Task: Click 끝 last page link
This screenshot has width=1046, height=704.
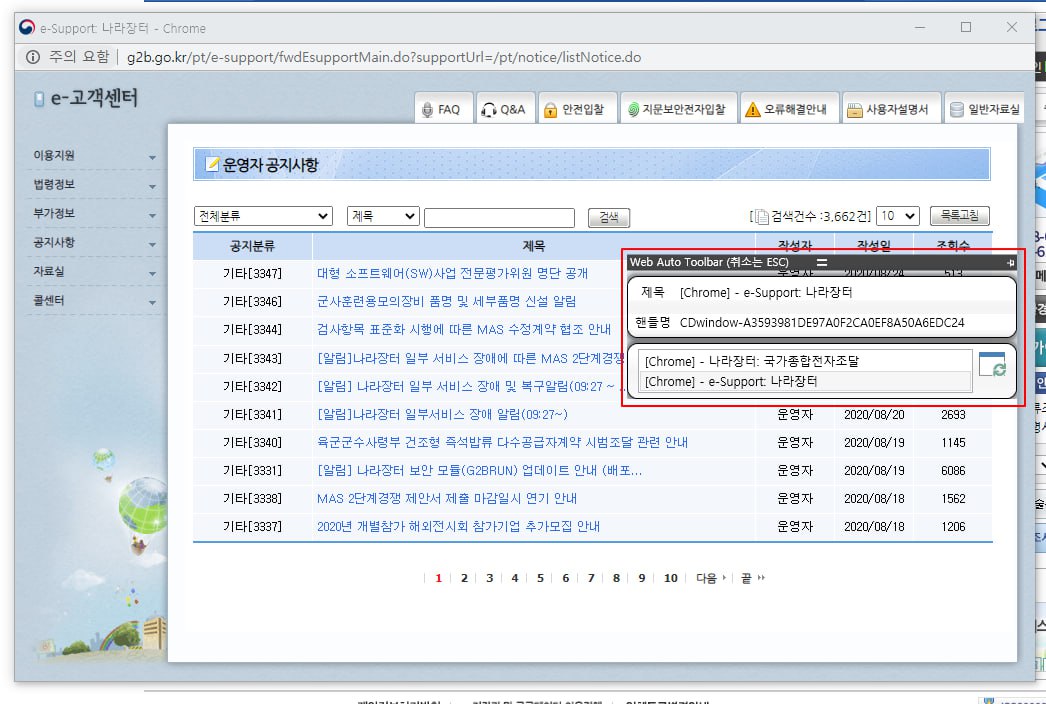Action: pyautogui.click(x=752, y=579)
